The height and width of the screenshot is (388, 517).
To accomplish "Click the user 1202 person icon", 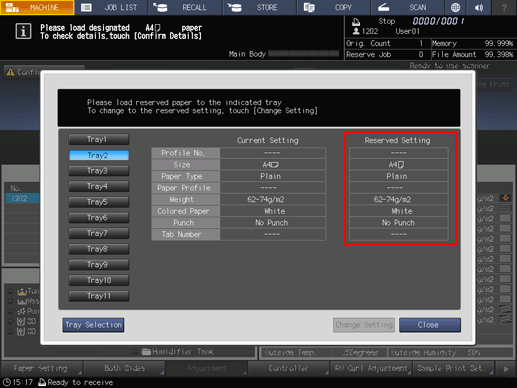I will [x=356, y=31].
